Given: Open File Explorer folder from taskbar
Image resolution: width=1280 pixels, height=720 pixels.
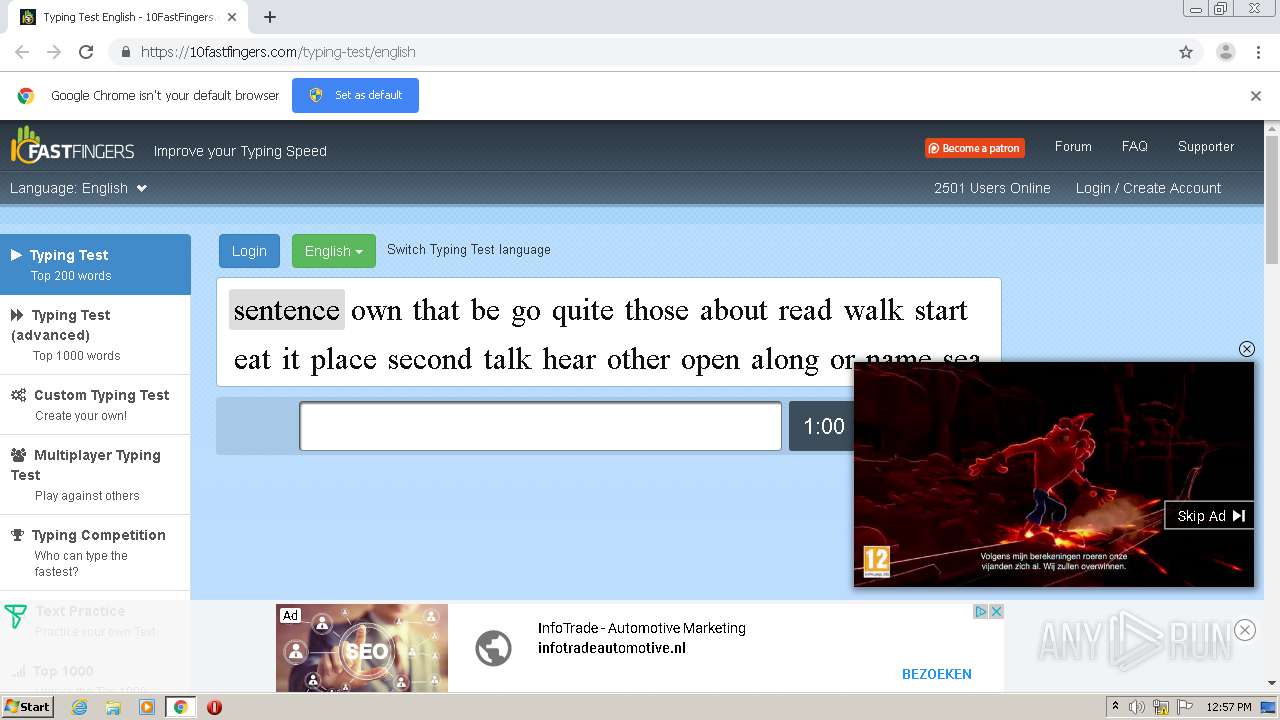Looking at the screenshot, I should click(113, 707).
